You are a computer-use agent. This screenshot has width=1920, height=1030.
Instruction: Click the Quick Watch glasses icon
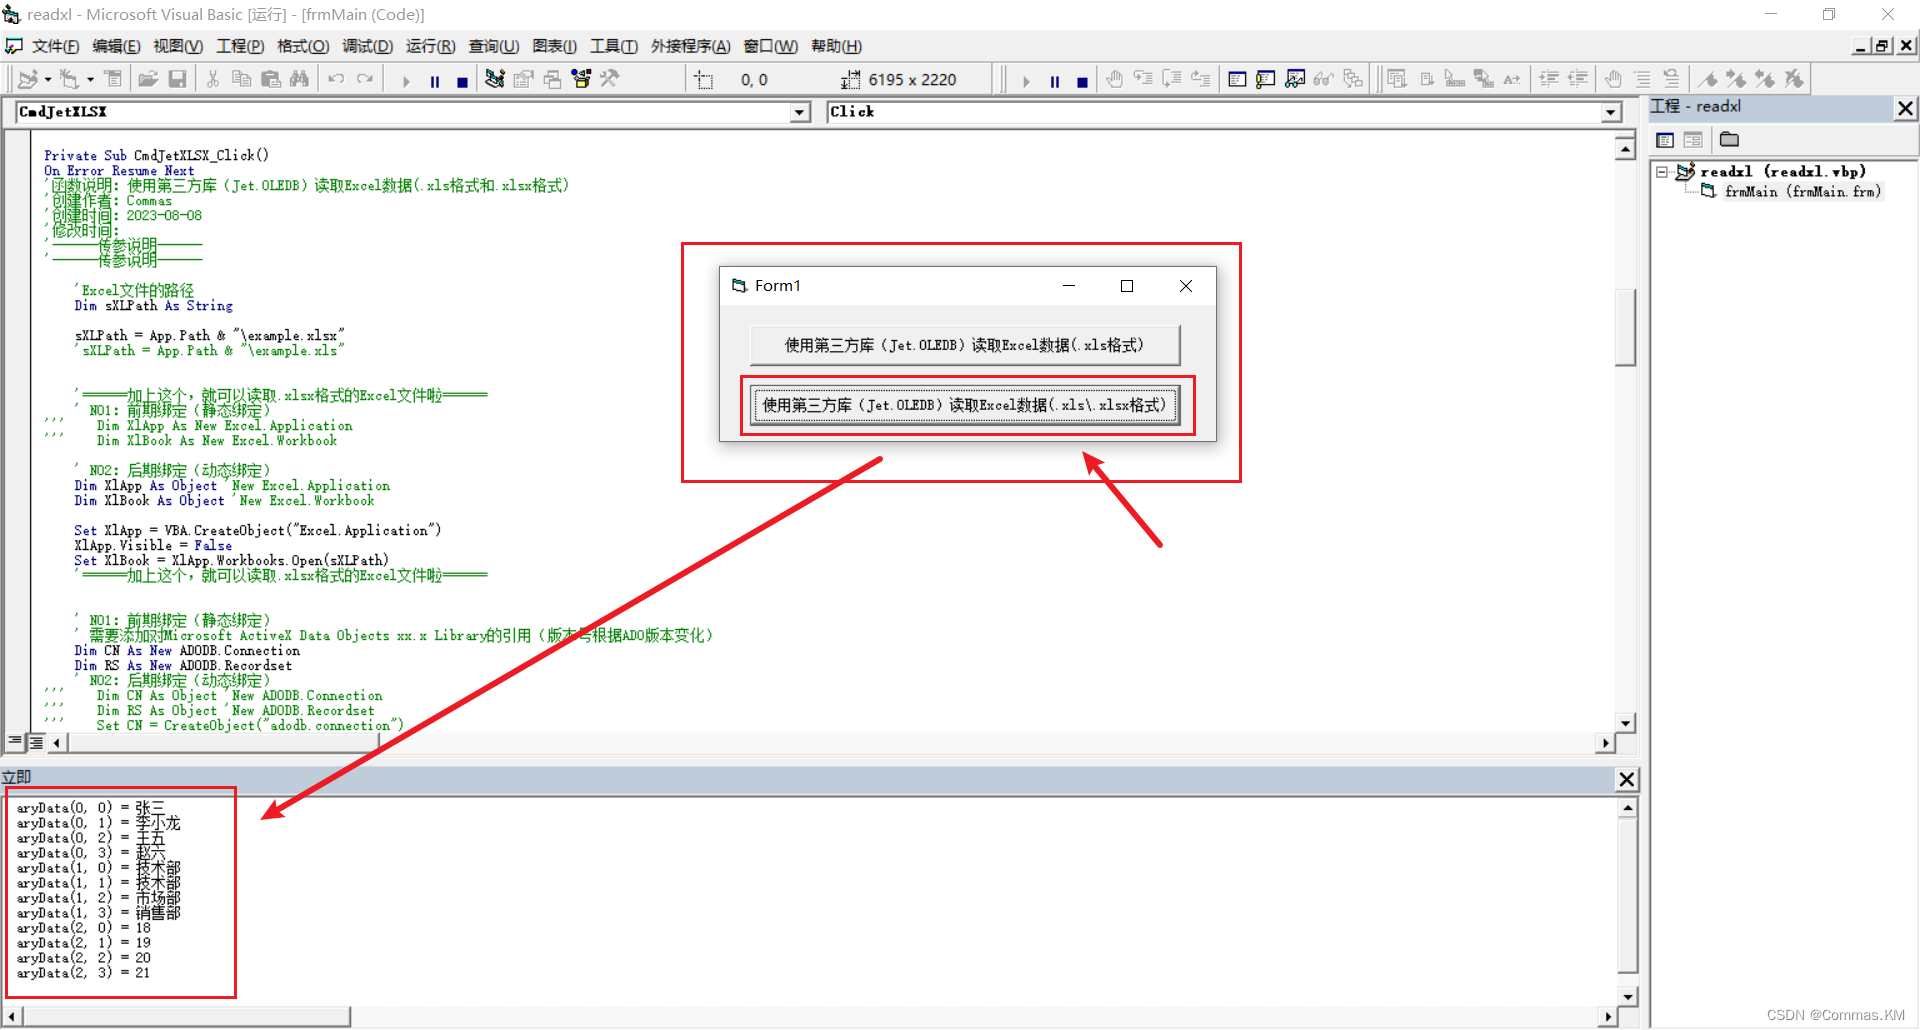coord(1324,79)
